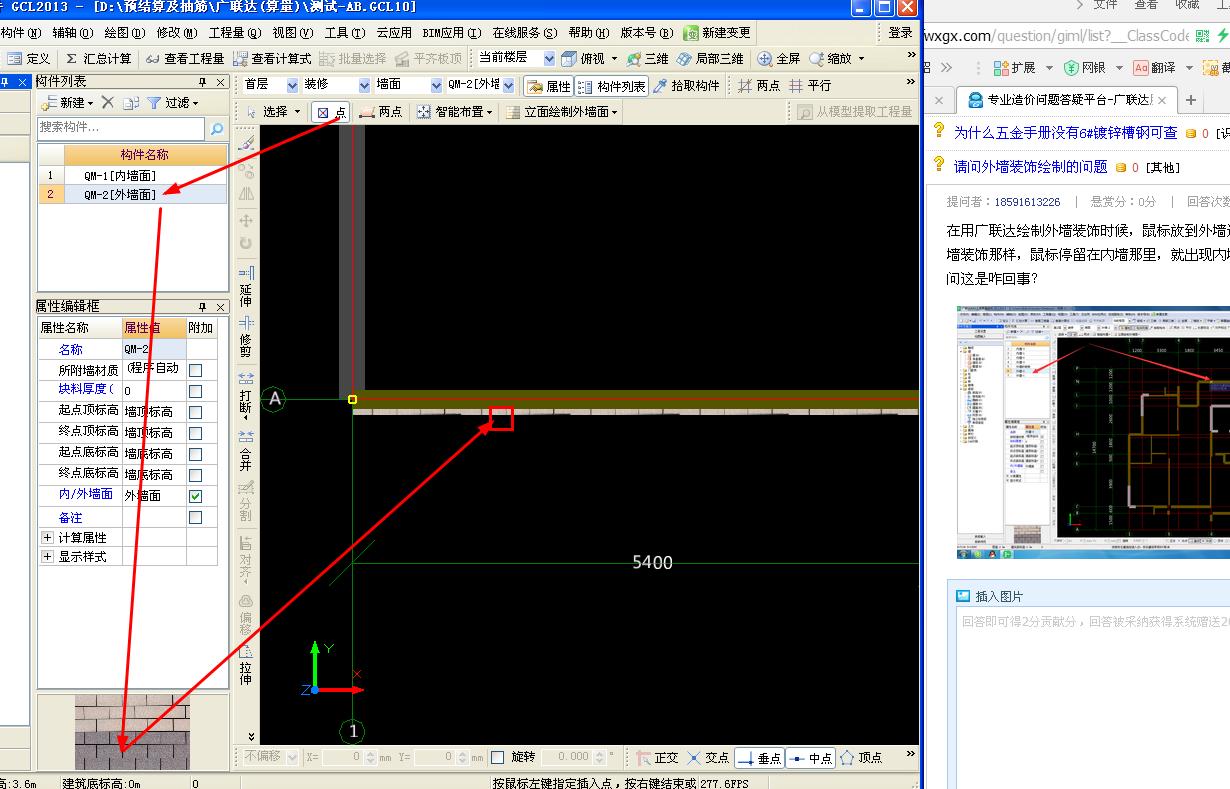1230x789 pixels.
Task: Select 延伸 extend tool
Action: coord(246,288)
